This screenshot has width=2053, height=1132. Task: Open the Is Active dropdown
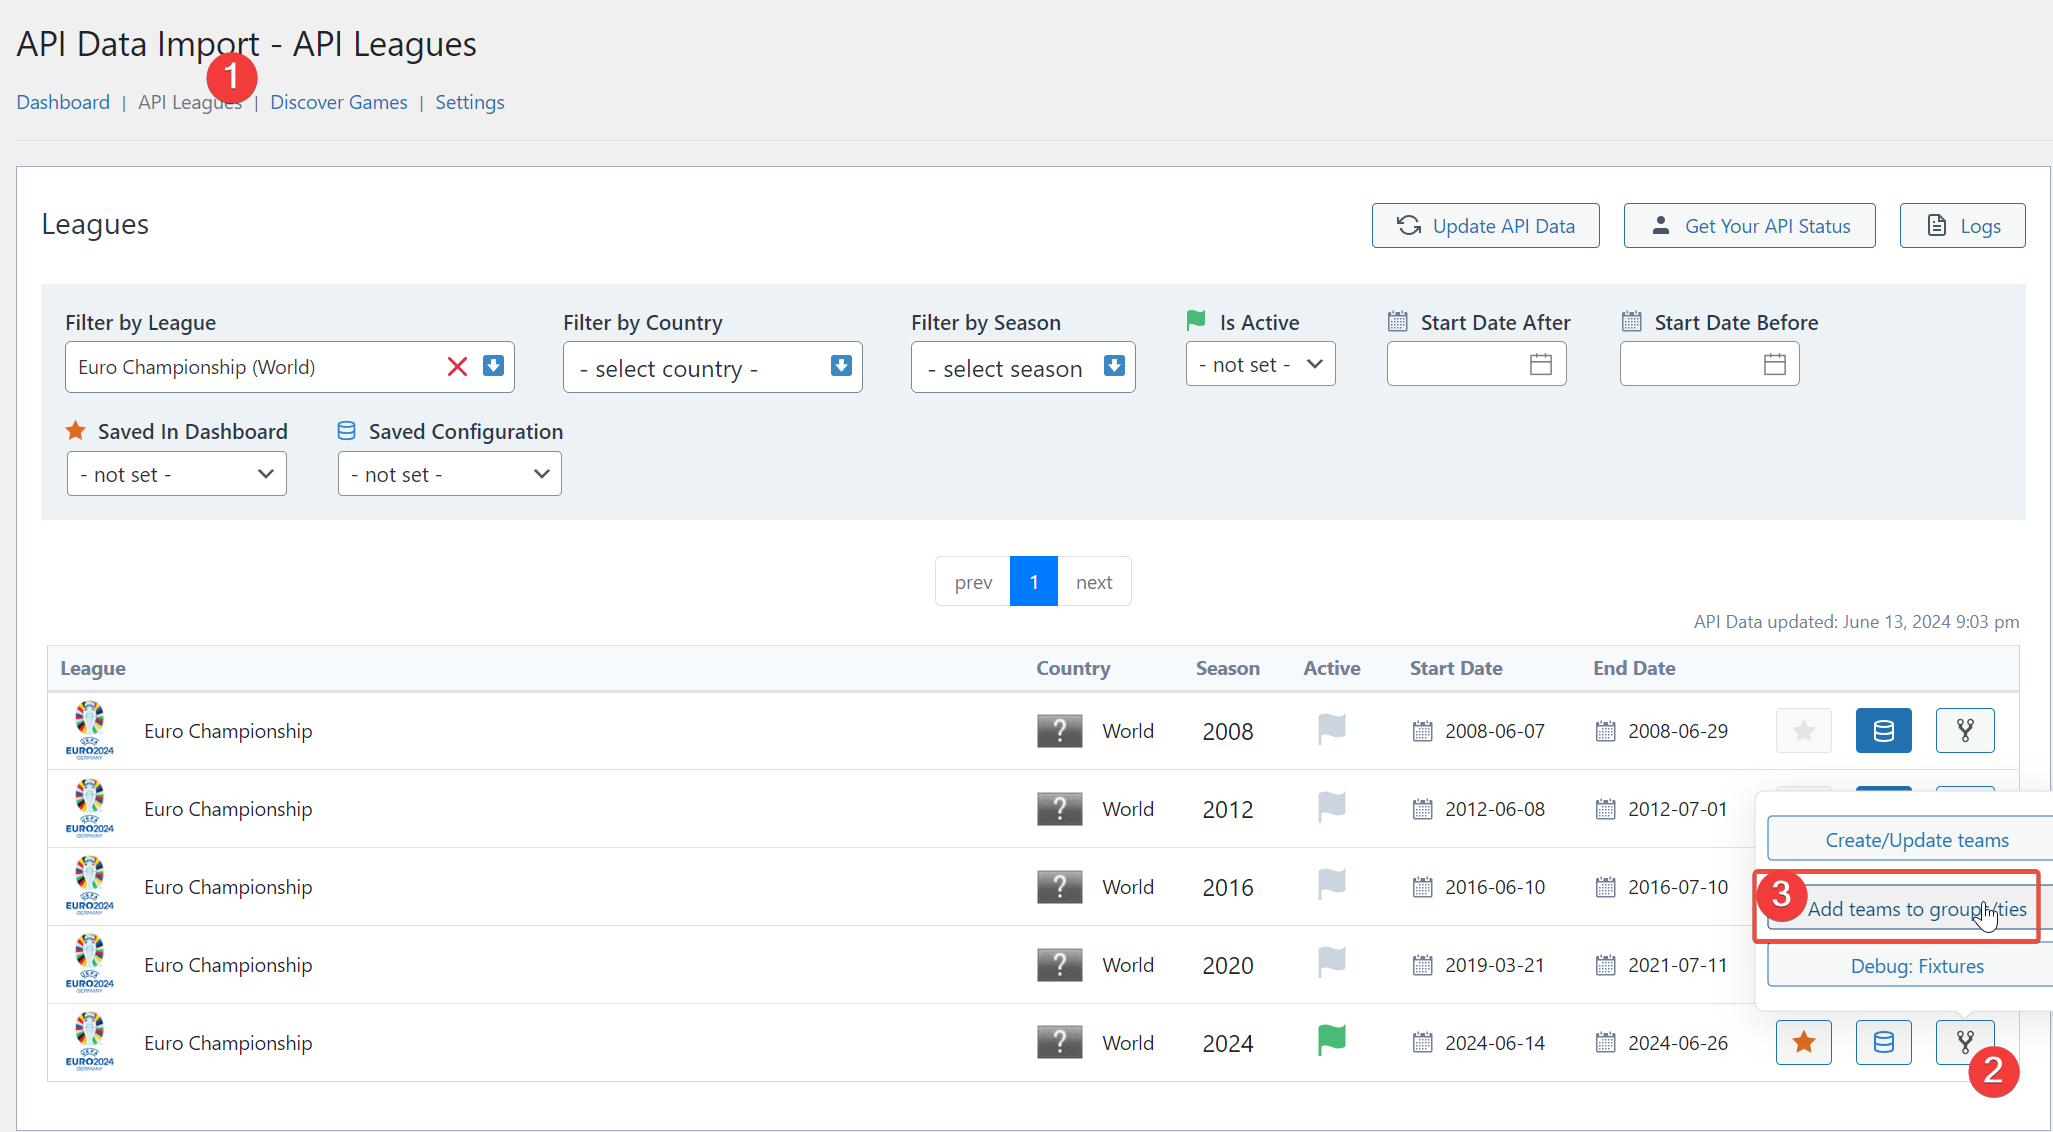[x=1260, y=364]
